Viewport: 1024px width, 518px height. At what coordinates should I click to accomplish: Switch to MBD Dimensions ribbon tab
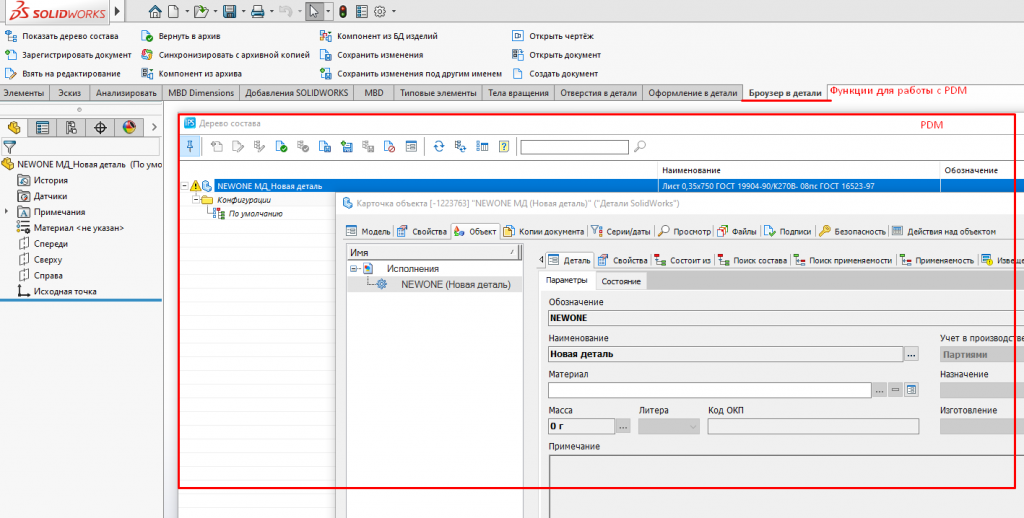tap(201, 93)
